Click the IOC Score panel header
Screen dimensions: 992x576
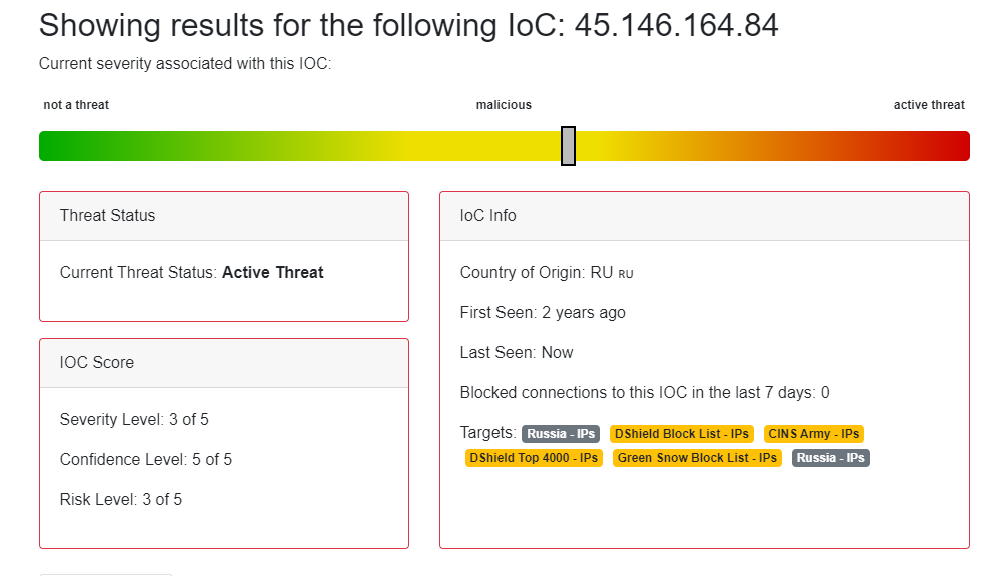click(224, 363)
